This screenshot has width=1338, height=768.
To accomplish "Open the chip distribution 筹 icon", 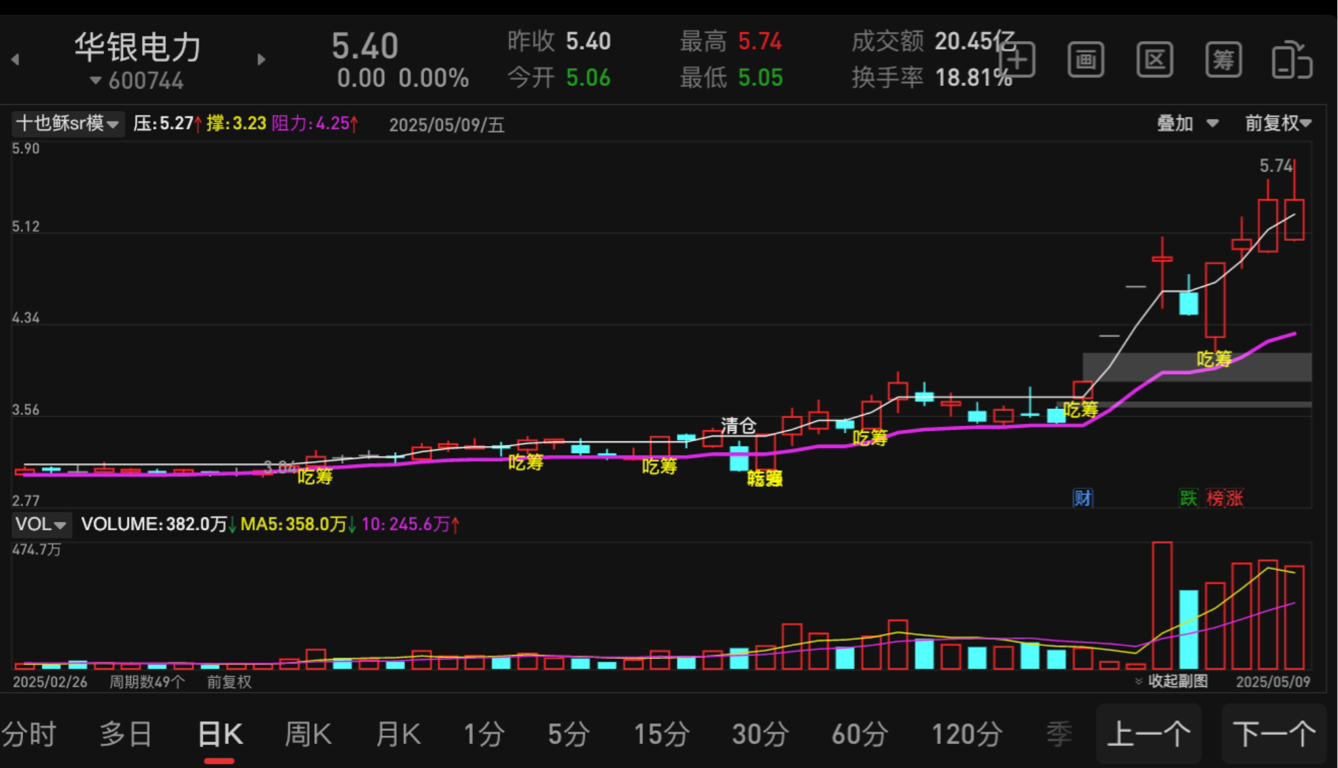I will [x=1223, y=60].
